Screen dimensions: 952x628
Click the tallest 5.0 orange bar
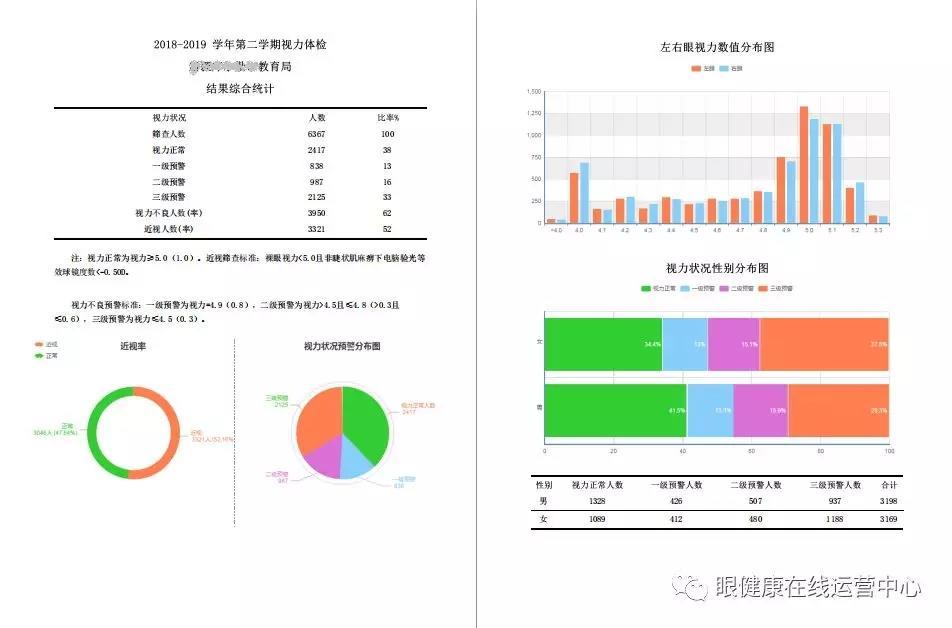(803, 165)
